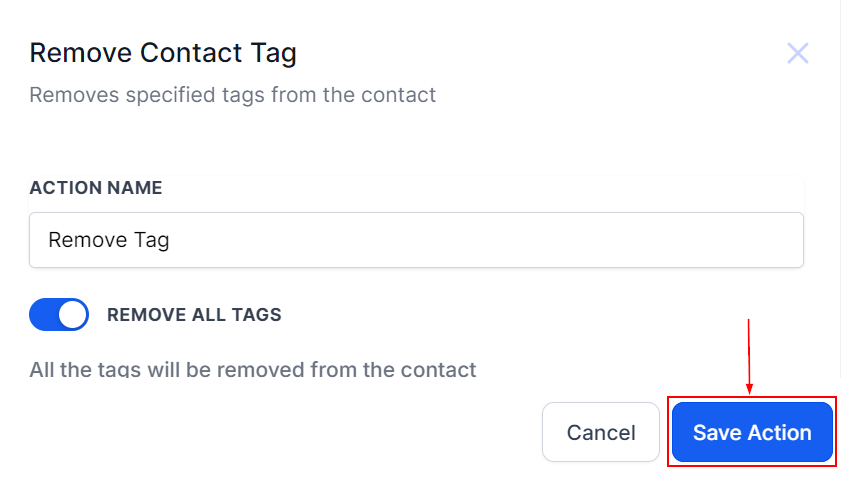Click the "Remove Contact Tag" heading
The image size is (841, 479).
(x=163, y=53)
